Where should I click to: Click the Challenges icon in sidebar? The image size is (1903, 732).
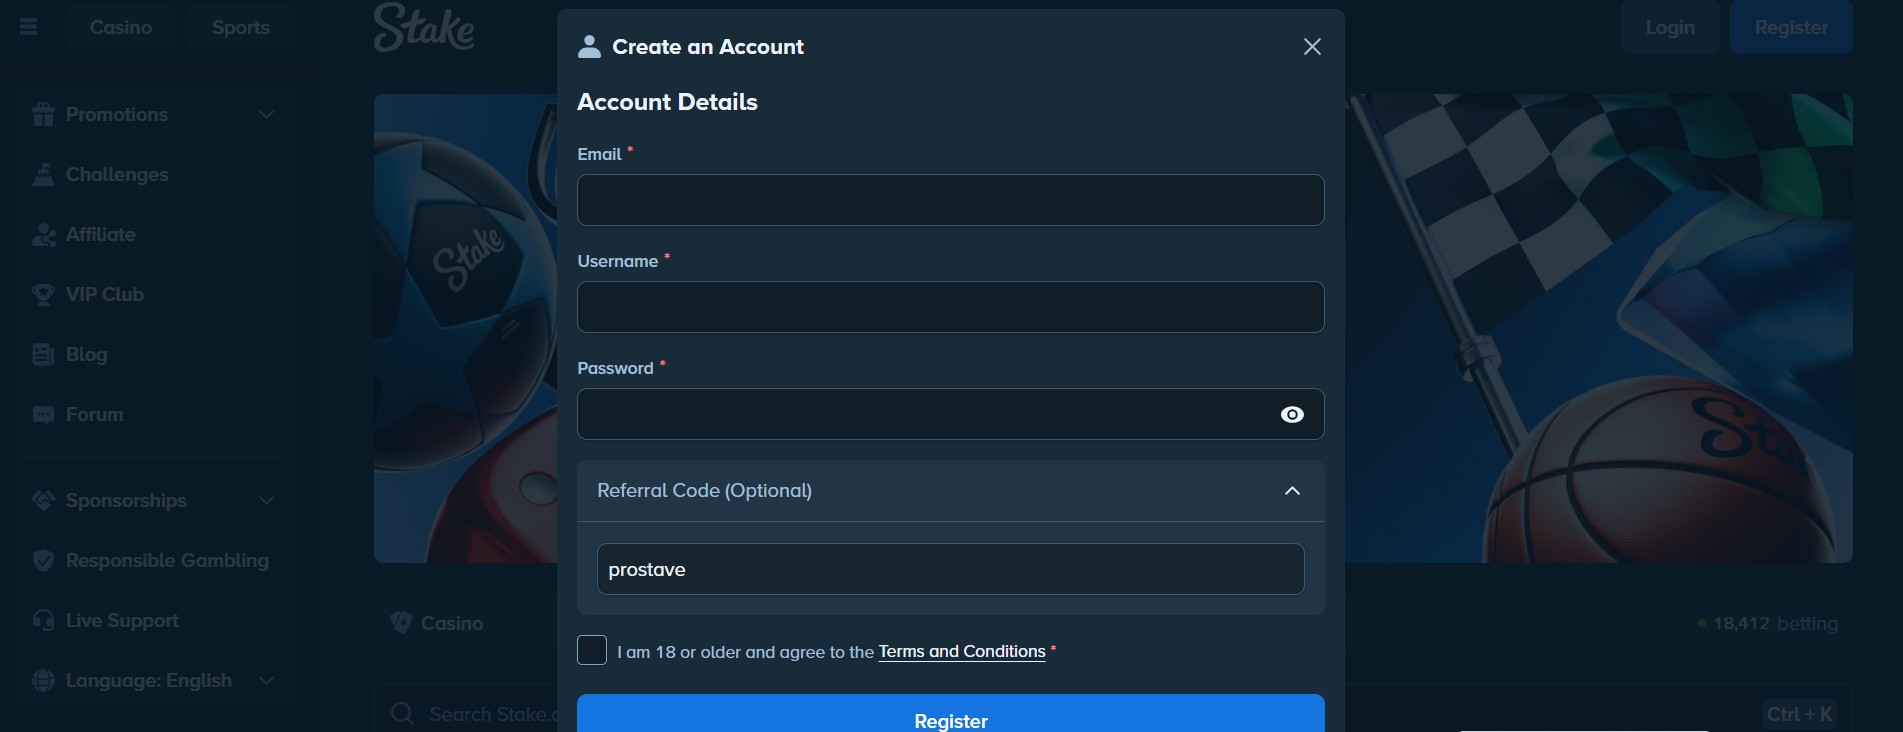(x=43, y=174)
